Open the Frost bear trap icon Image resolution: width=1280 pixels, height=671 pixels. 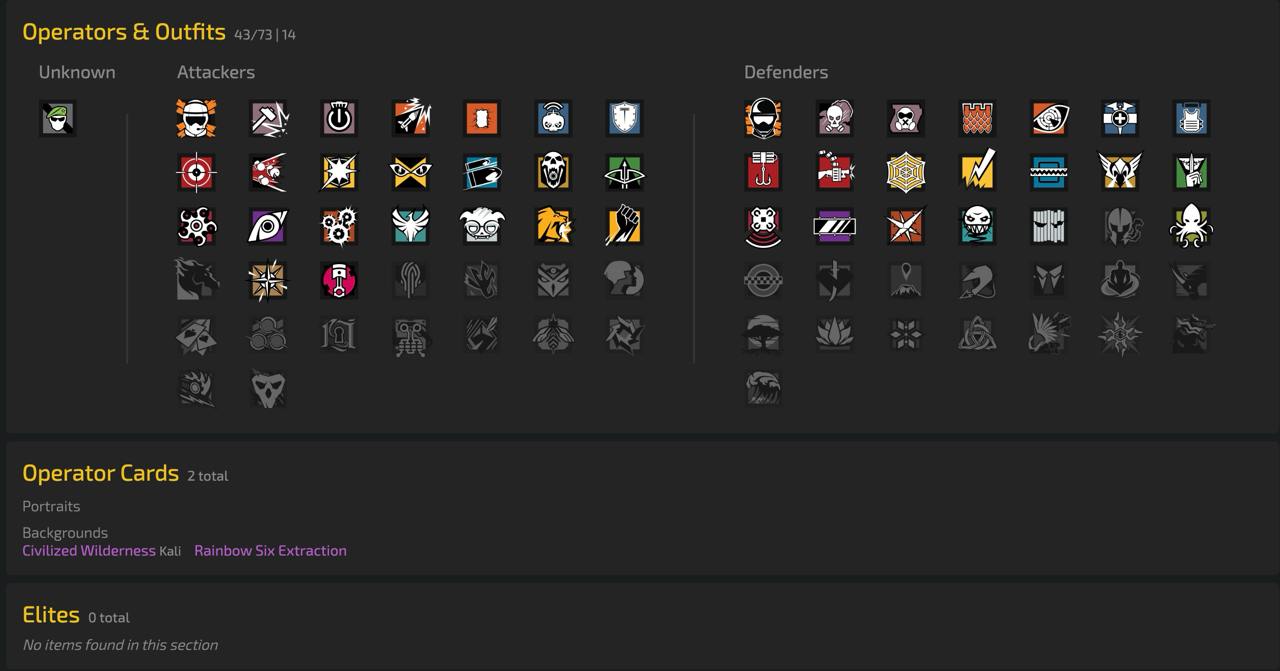point(1049,172)
